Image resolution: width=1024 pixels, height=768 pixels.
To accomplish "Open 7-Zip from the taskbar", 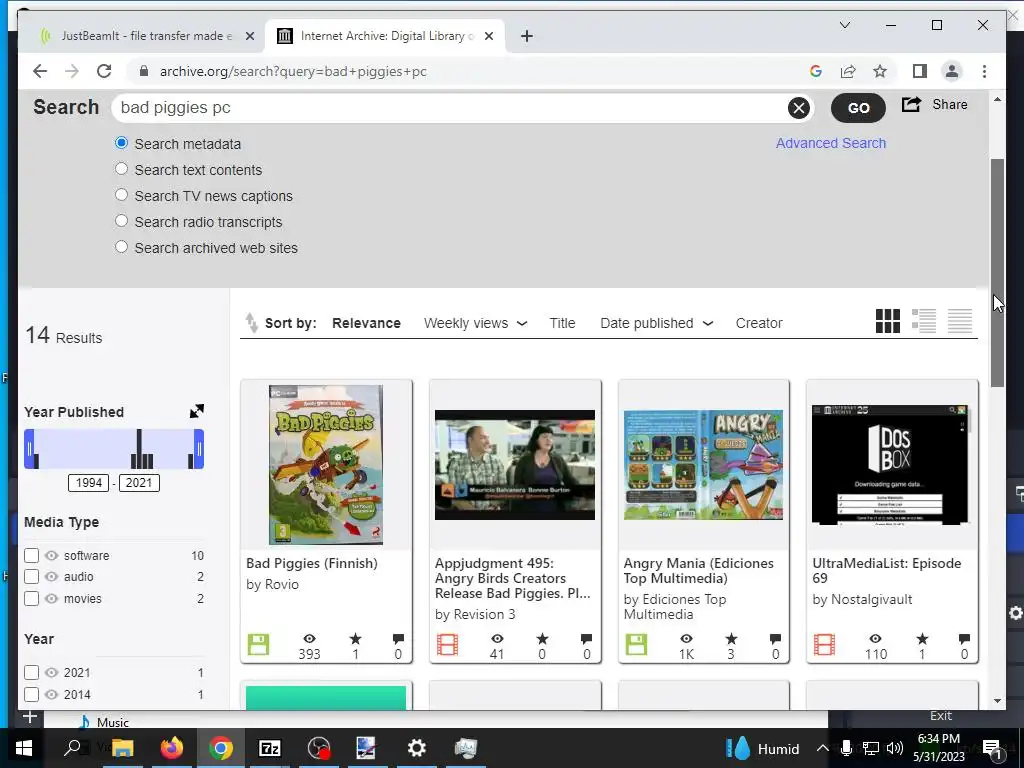I will (x=270, y=748).
